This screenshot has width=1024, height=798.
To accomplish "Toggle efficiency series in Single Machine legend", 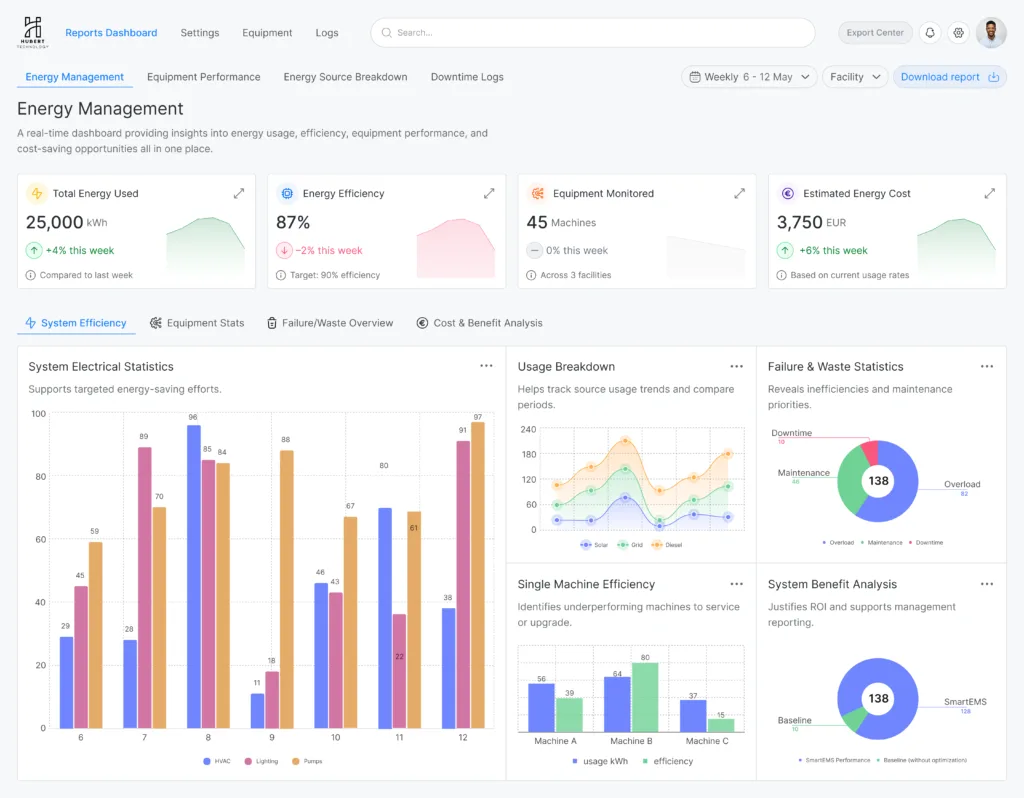I will (667, 761).
